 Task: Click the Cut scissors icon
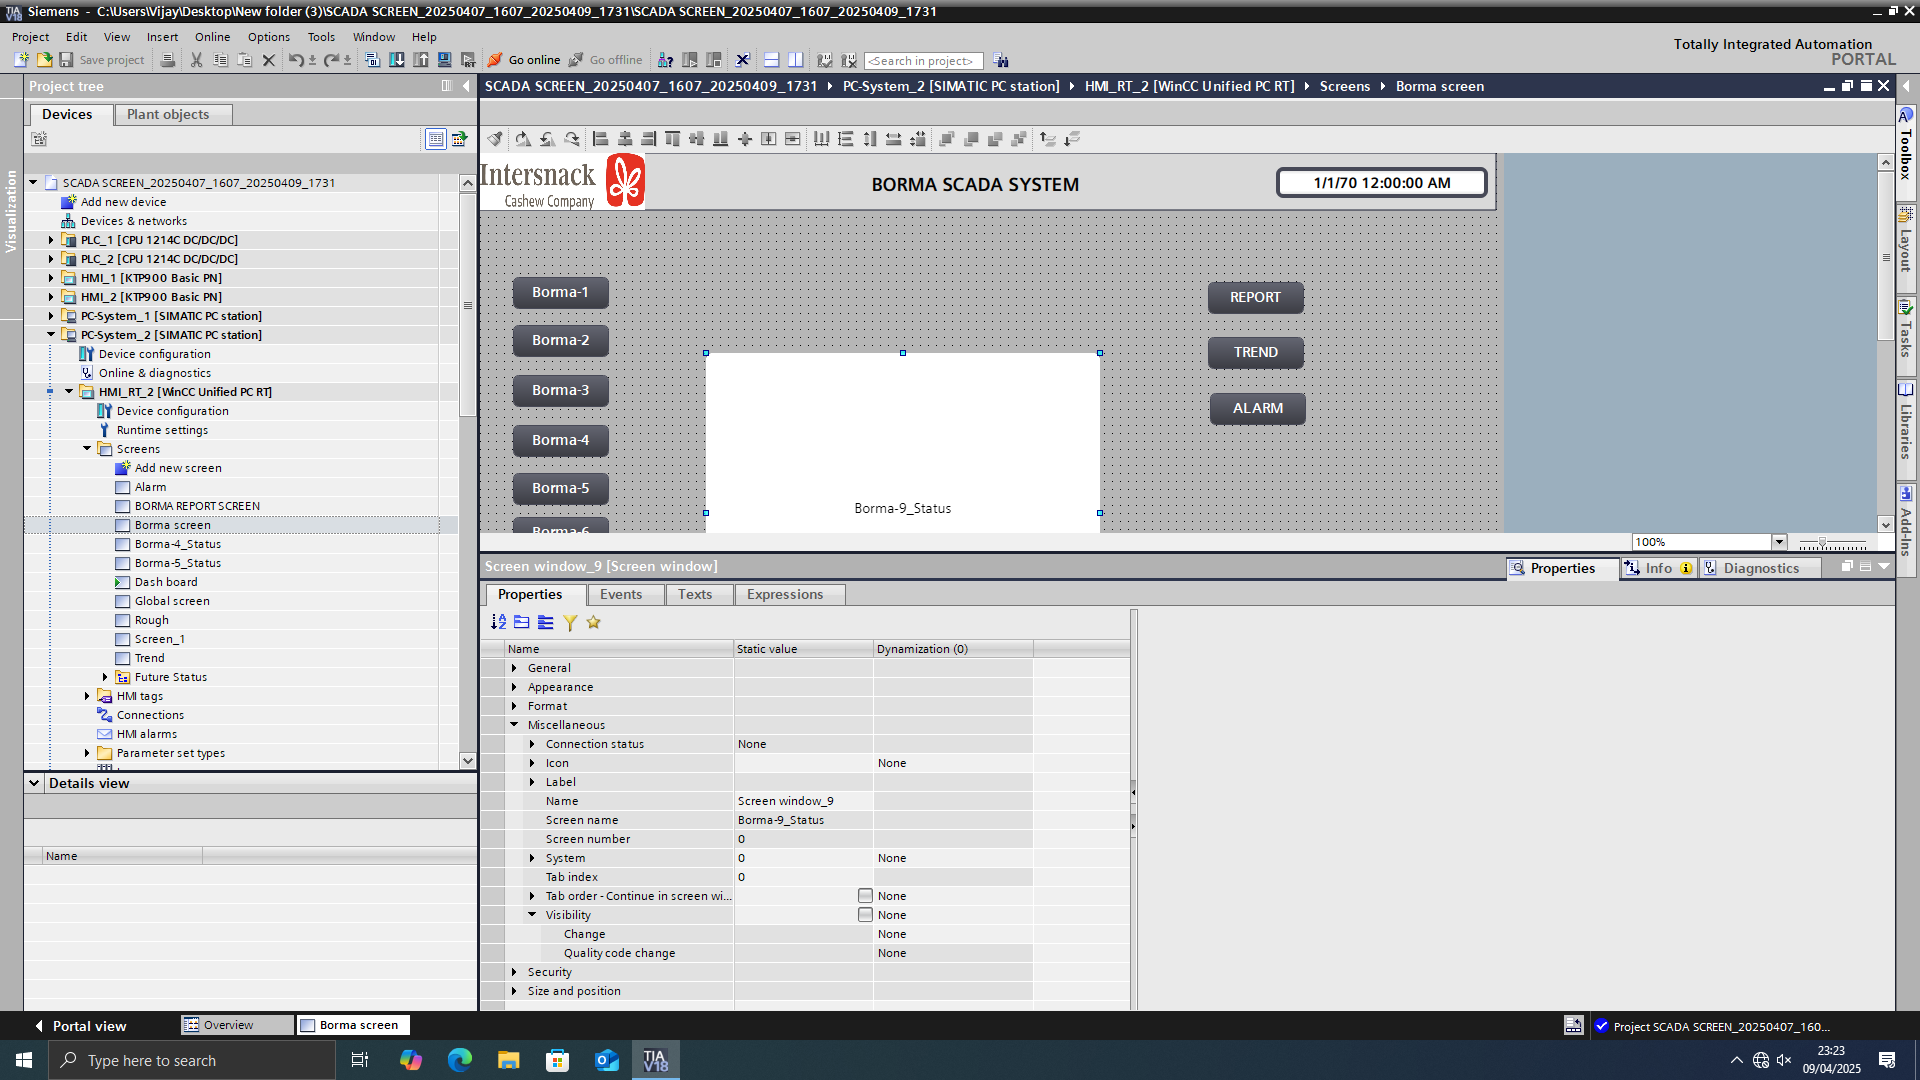coord(196,60)
